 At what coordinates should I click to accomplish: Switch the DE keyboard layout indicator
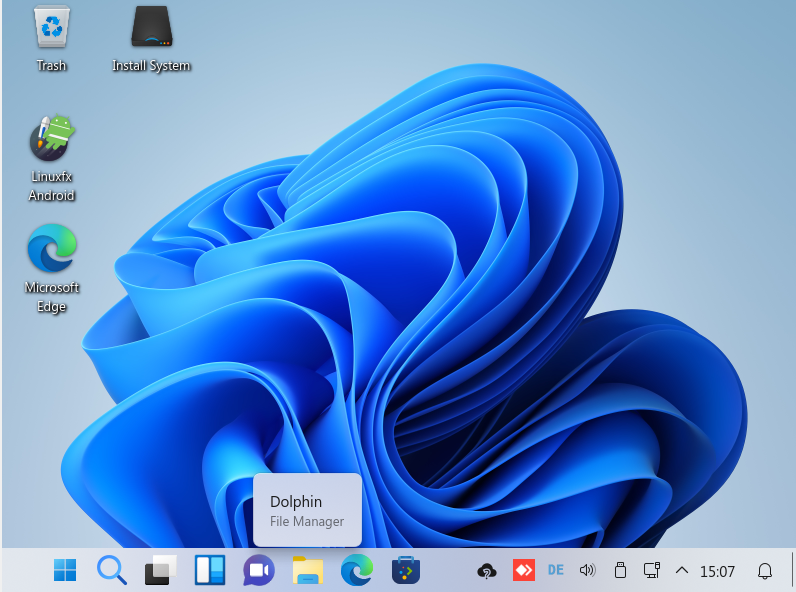(x=556, y=571)
